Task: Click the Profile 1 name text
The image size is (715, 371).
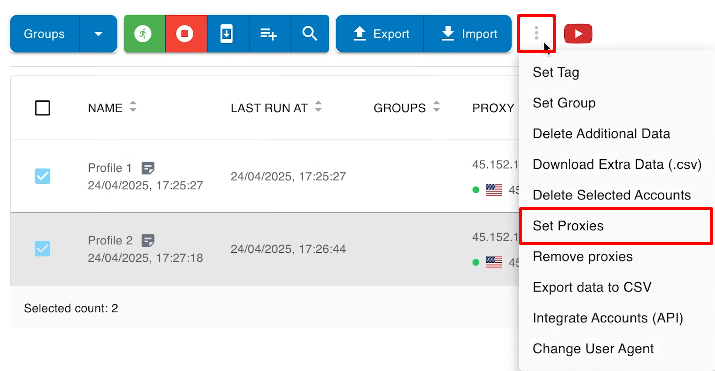Action: pos(110,168)
